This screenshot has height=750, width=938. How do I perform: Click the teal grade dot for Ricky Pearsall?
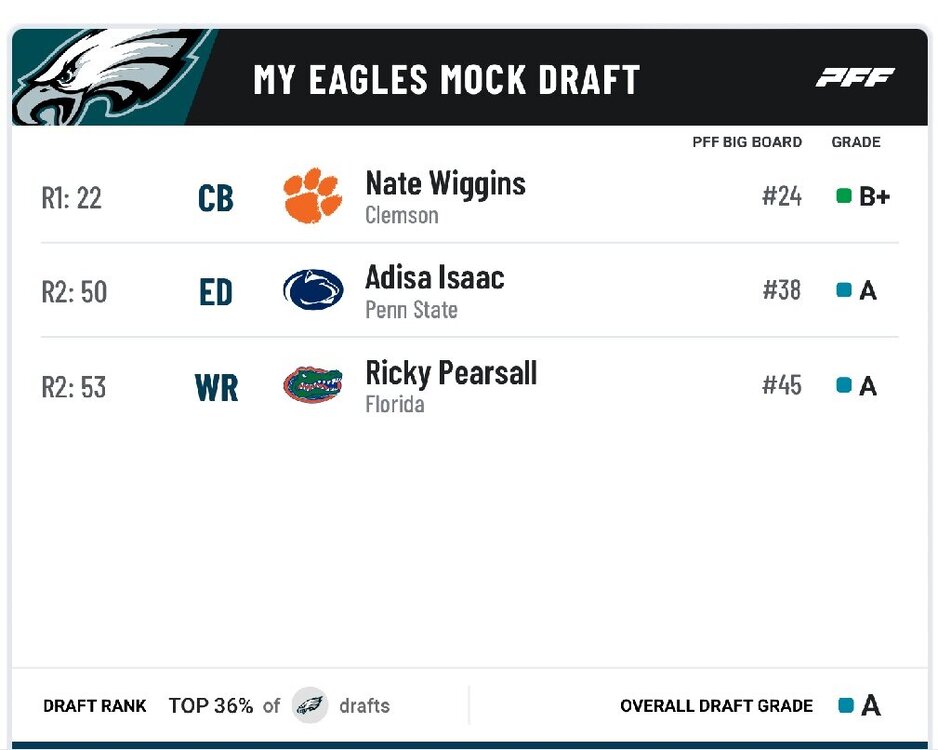tap(844, 385)
